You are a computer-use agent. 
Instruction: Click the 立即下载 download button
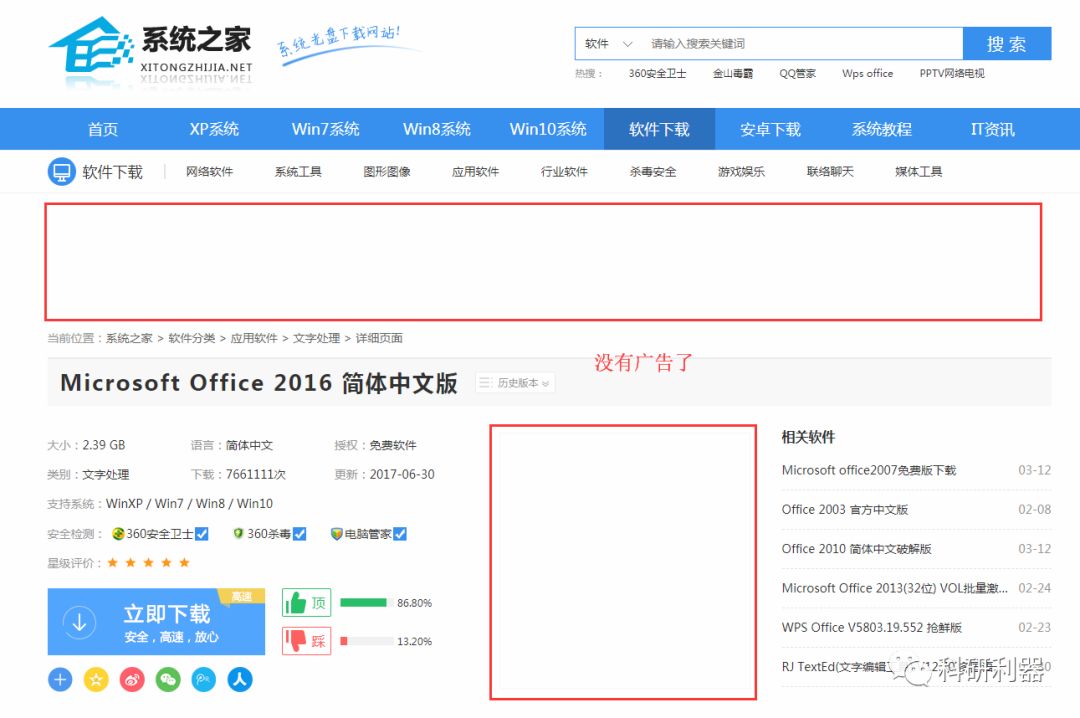coord(156,622)
